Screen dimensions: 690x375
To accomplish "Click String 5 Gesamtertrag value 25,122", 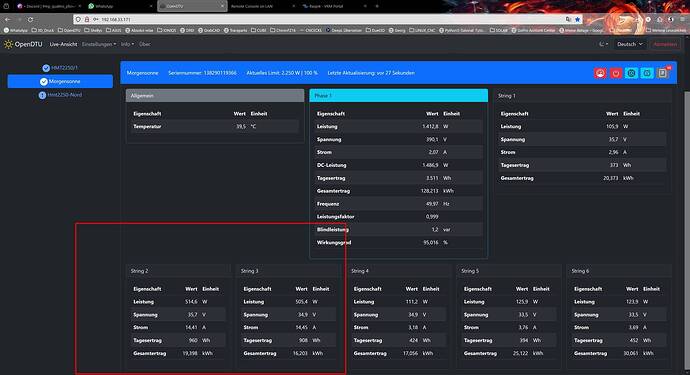I will coord(521,353).
